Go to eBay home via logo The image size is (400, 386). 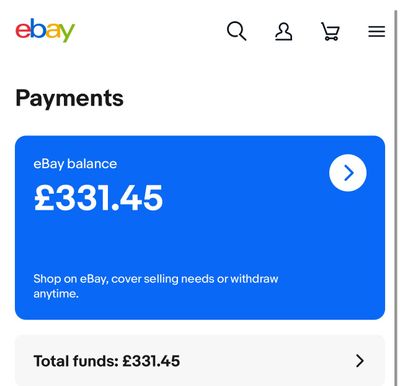[x=45, y=30]
